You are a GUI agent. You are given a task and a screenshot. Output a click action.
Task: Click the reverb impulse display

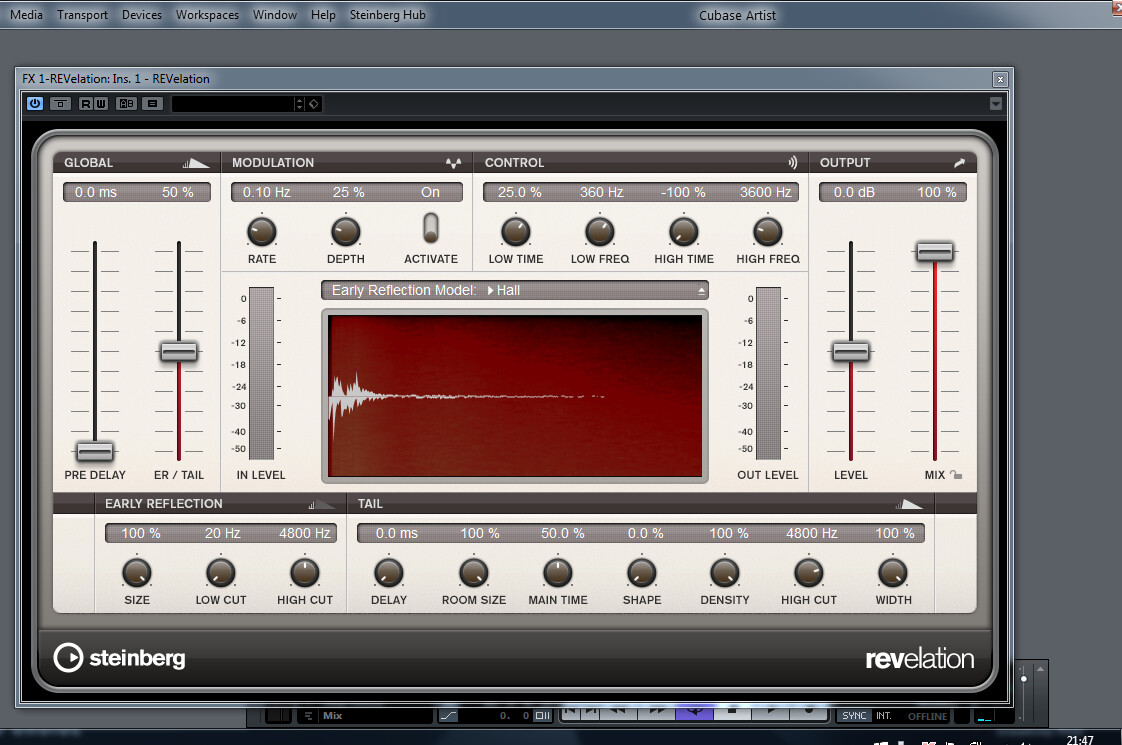coord(515,396)
